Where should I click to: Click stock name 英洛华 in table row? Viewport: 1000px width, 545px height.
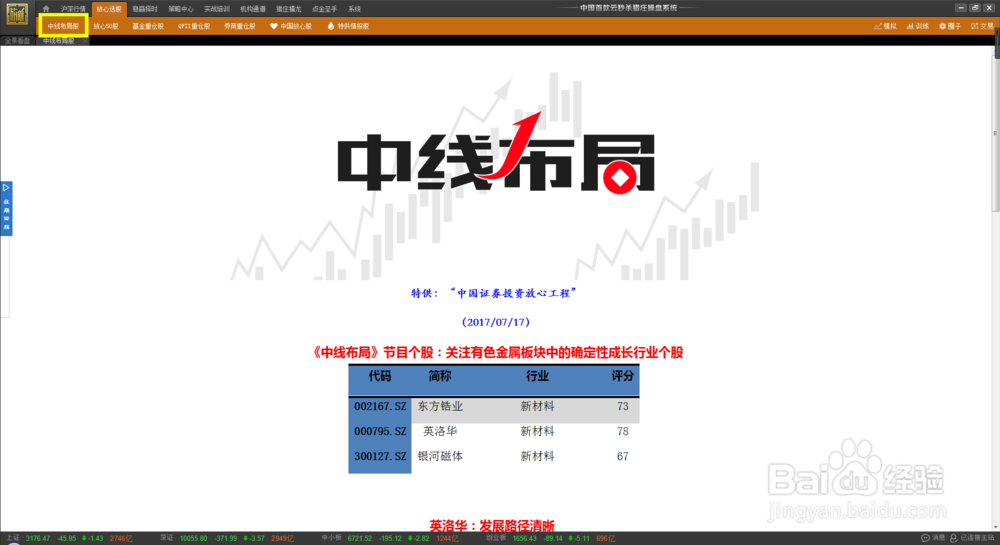pos(440,432)
